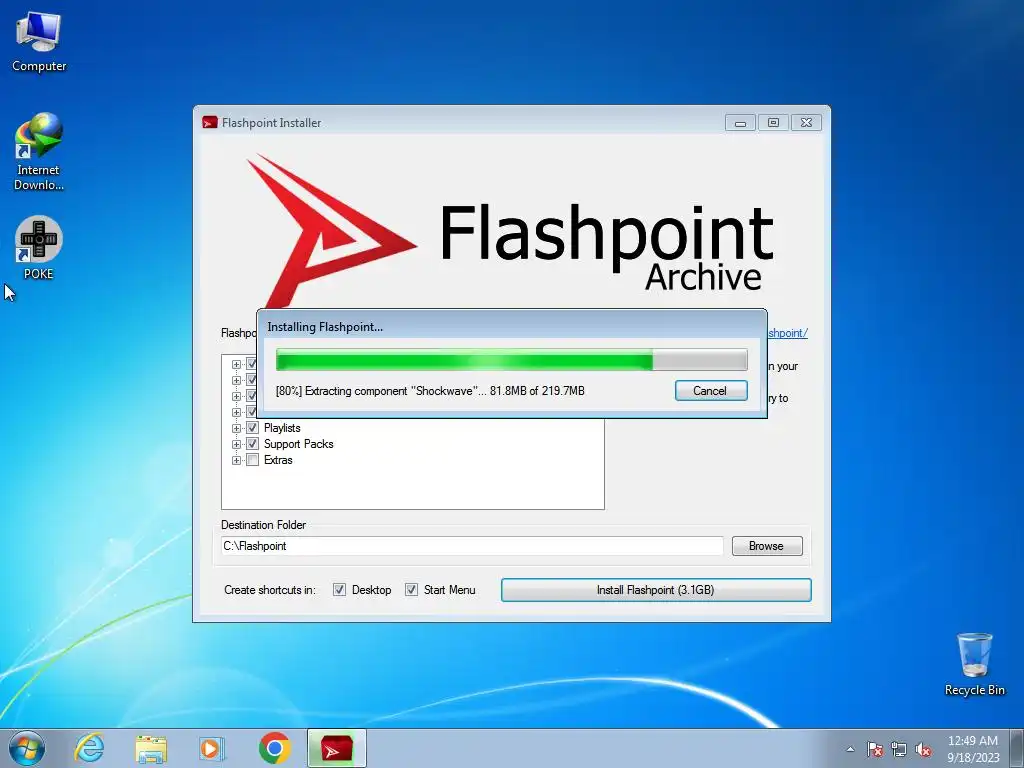Click the Installing Flashpoint... dialog title
The width and height of the screenshot is (1024, 768).
(325, 327)
